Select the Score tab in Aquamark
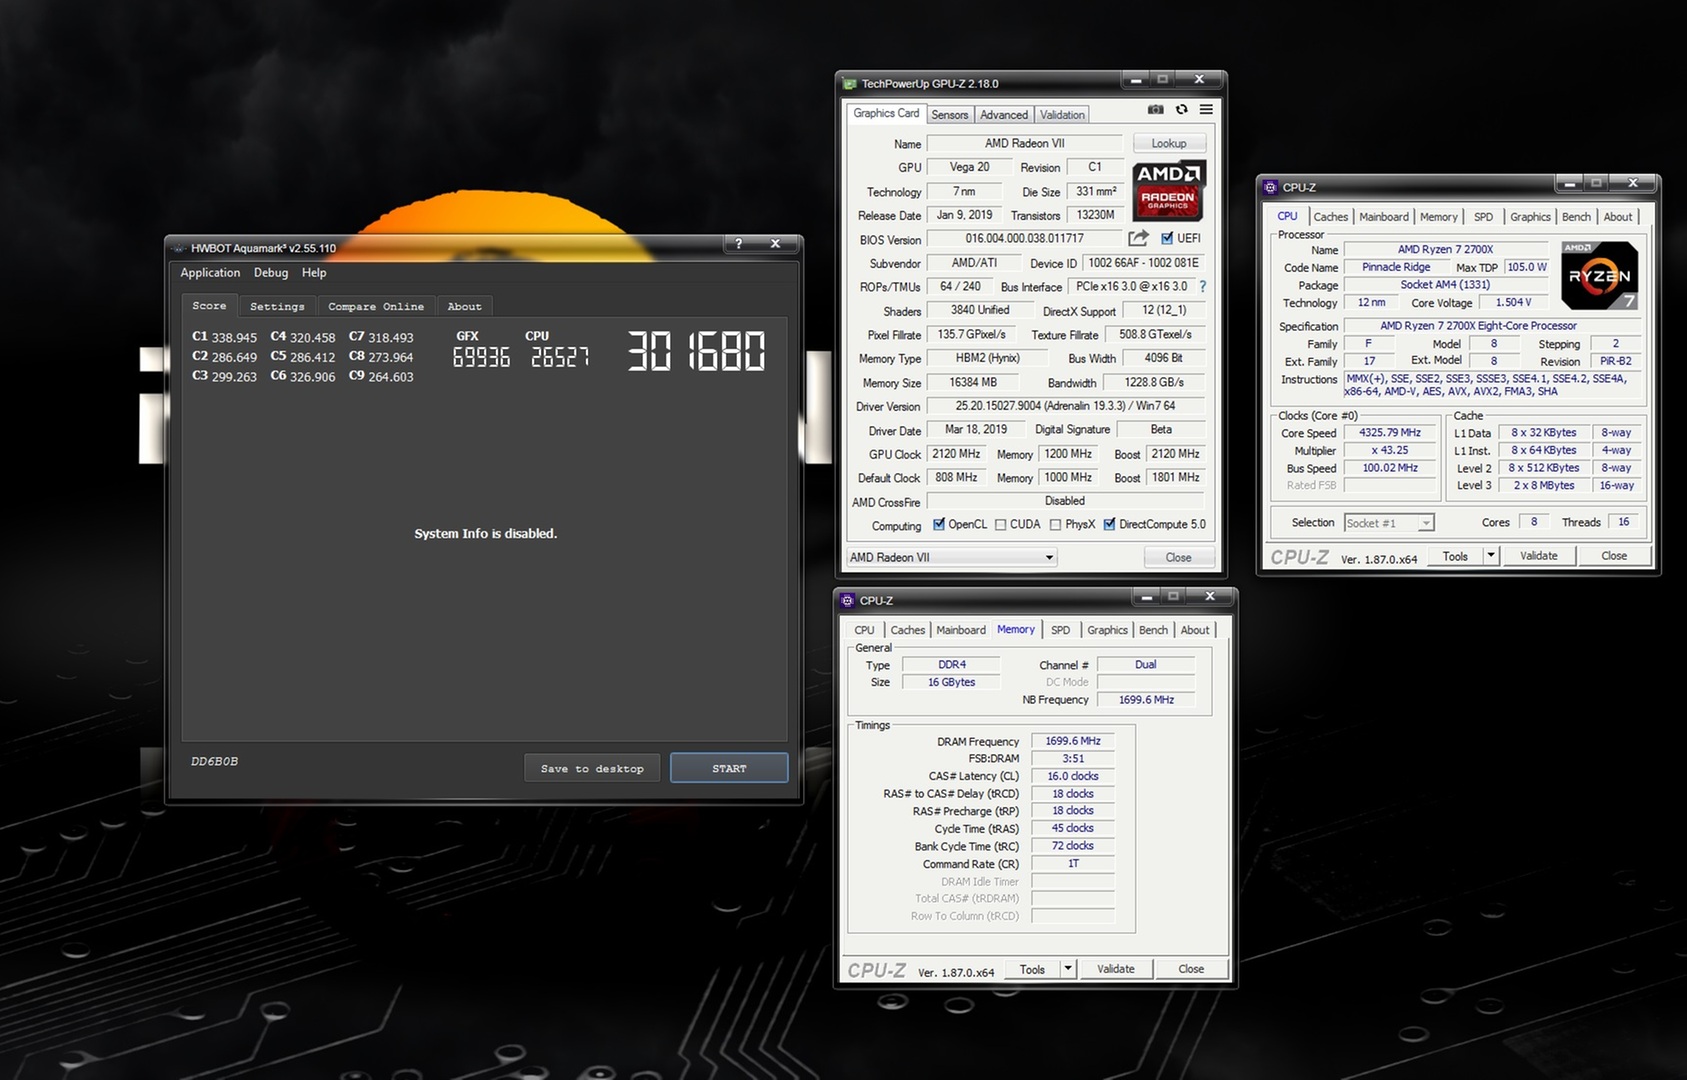Viewport: 1687px width, 1080px height. coord(209,306)
